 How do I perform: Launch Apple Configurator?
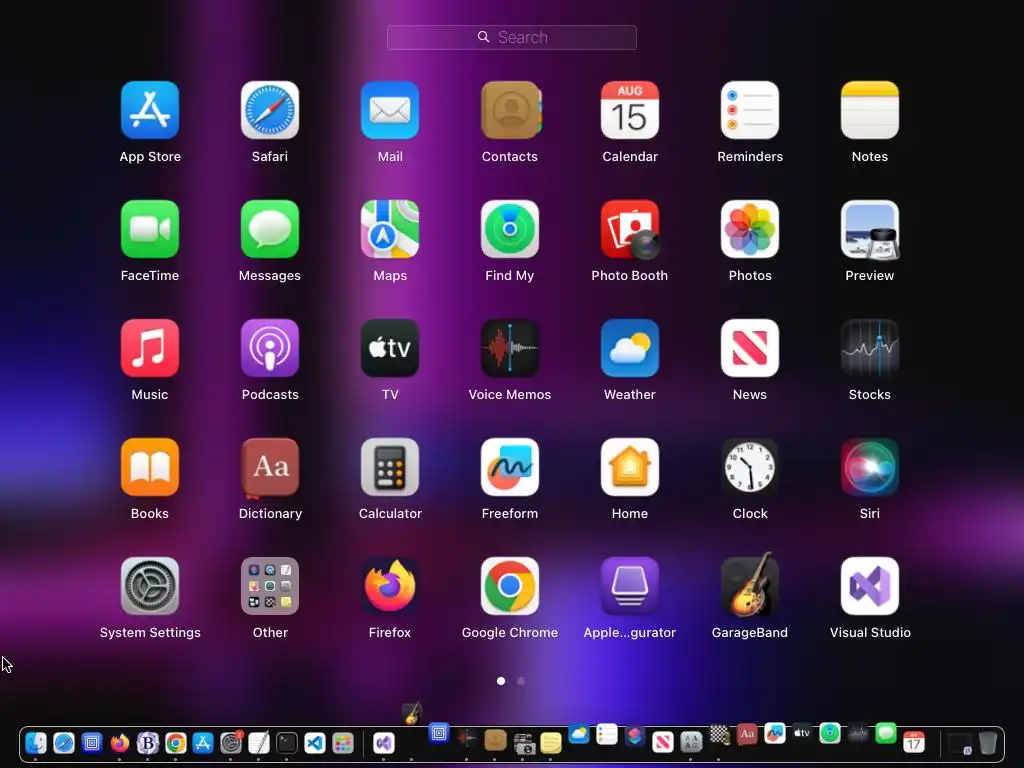(x=630, y=586)
